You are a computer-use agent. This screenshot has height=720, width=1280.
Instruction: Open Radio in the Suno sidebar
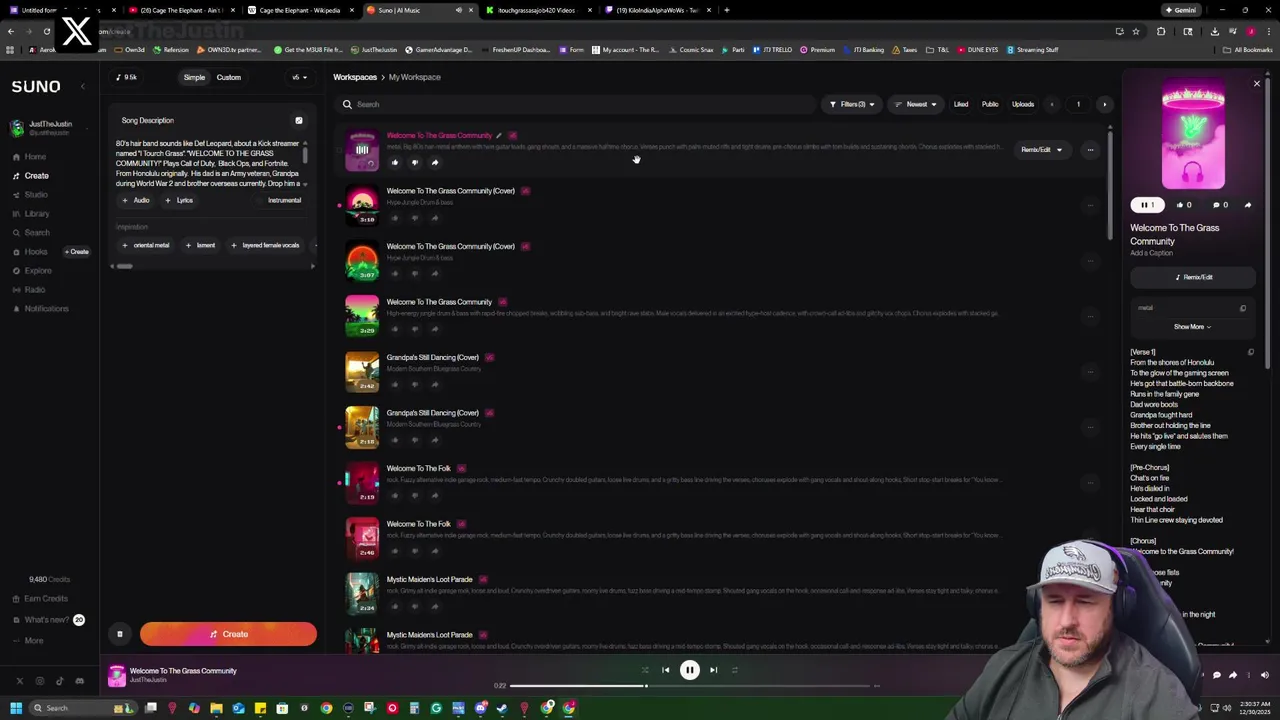pyautogui.click(x=34, y=290)
